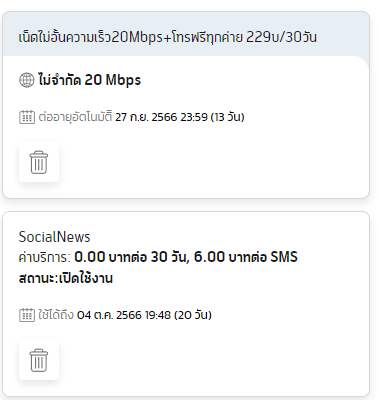
Task: Click the ไม่จำกัด 20 Mbps data allowance text
Action: click(x=90, y=80)
